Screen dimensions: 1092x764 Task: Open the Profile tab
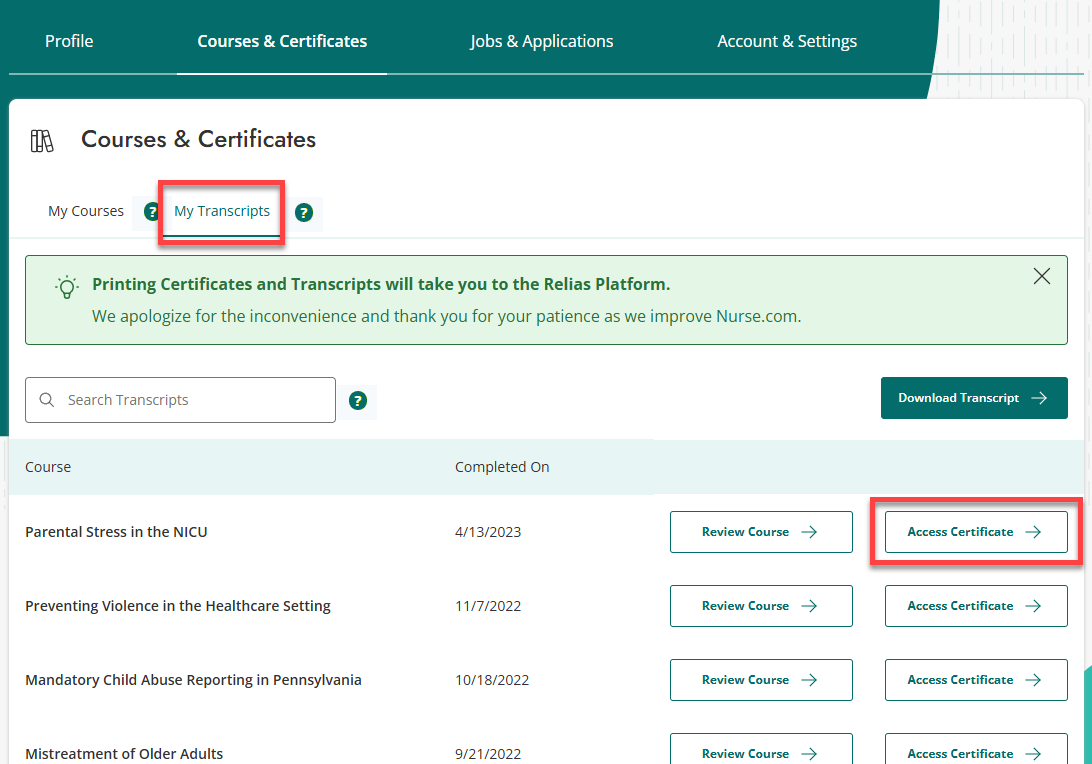pos(69,41)
